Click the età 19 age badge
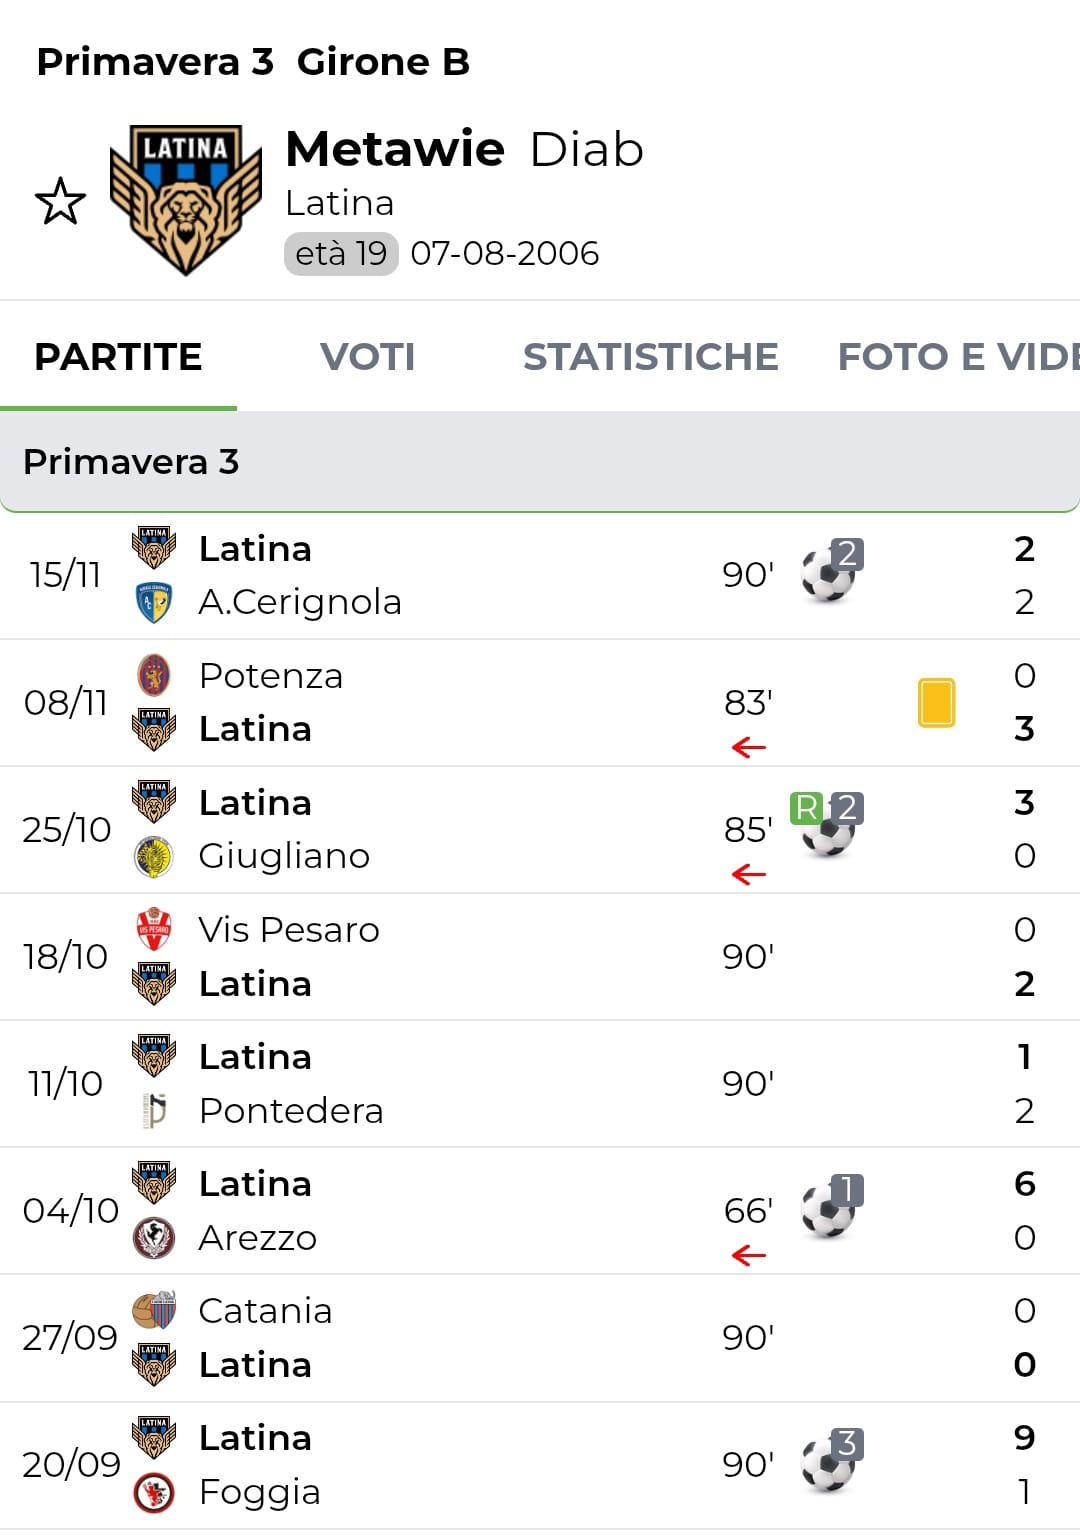The height and width of the screenshot is (1537, 1080). pos(341,254)
